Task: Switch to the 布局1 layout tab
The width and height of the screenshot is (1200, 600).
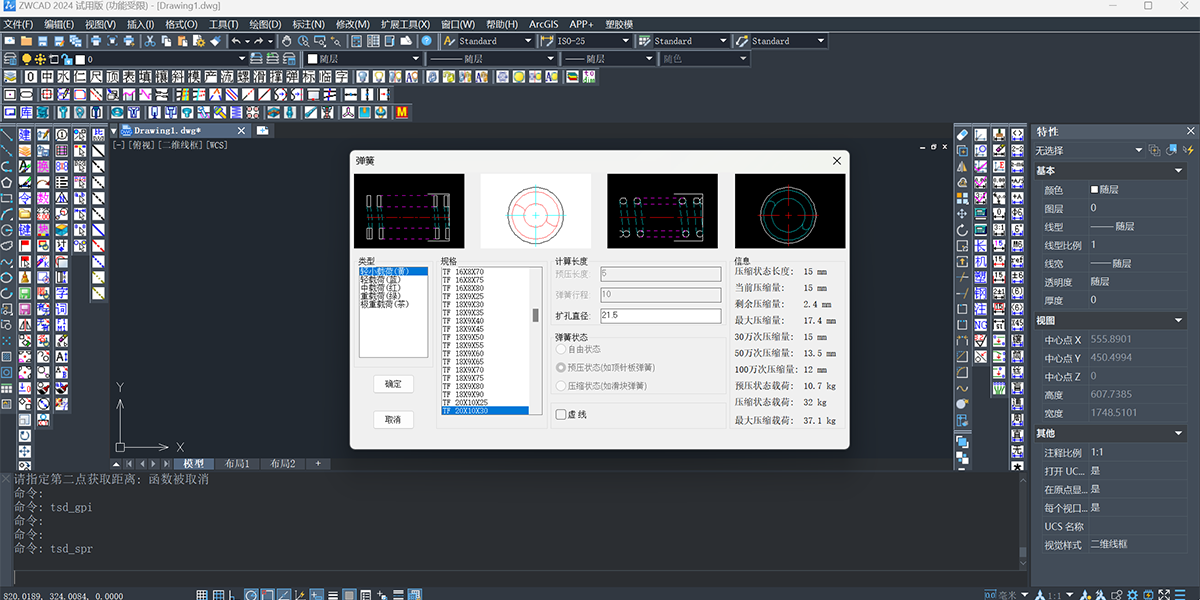Action: [x=237, y=464]
